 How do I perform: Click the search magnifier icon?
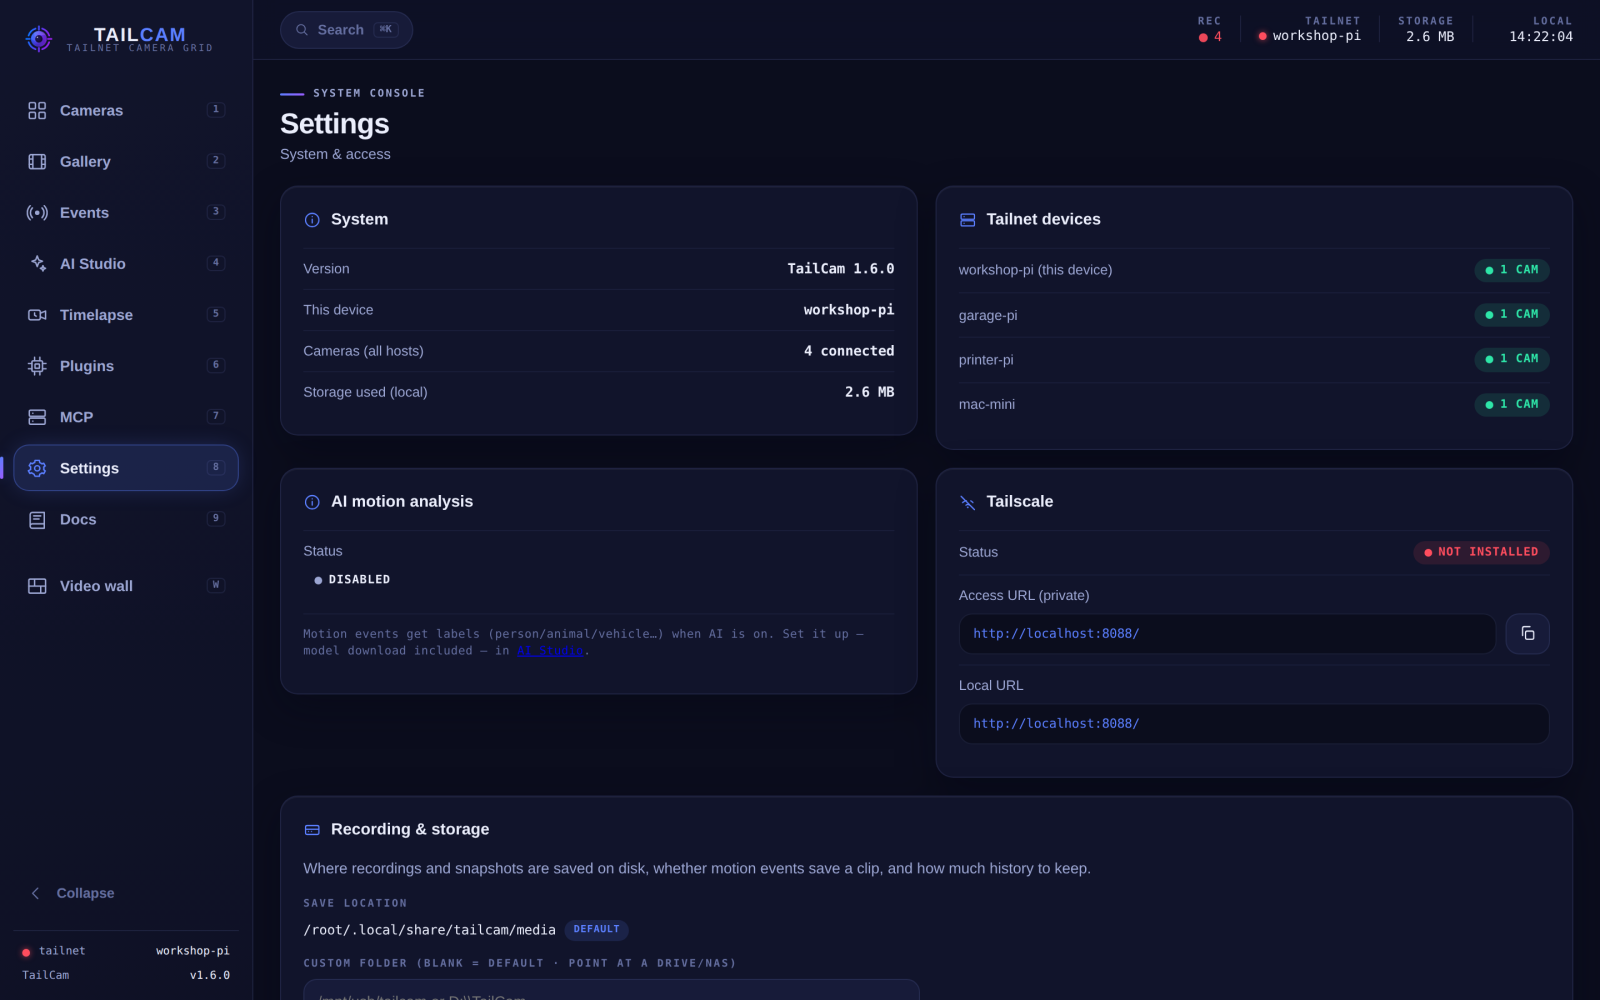(302, 30)
